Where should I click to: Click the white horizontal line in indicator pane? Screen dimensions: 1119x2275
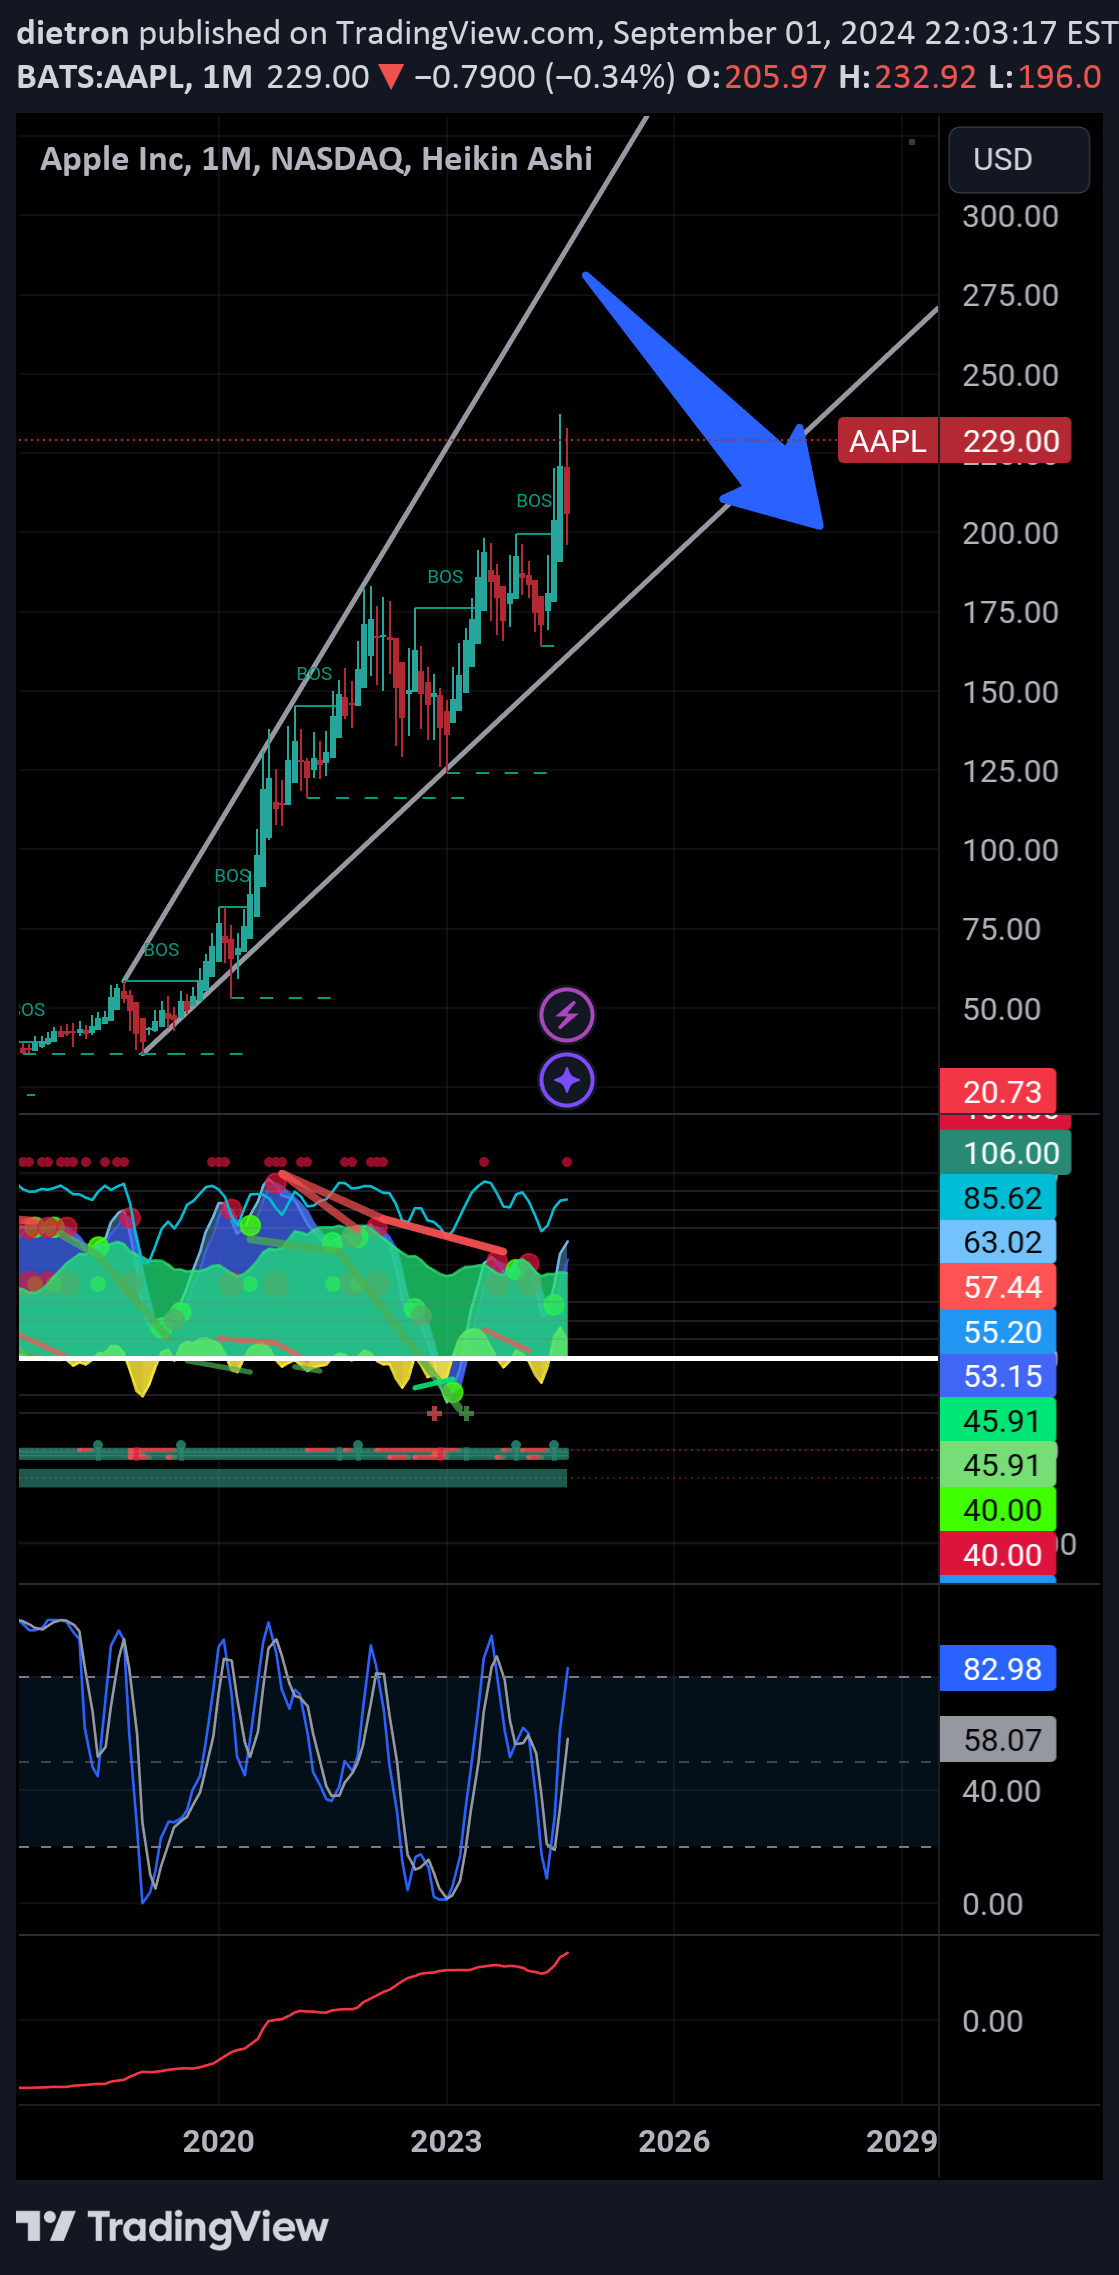coord(478,1358)
